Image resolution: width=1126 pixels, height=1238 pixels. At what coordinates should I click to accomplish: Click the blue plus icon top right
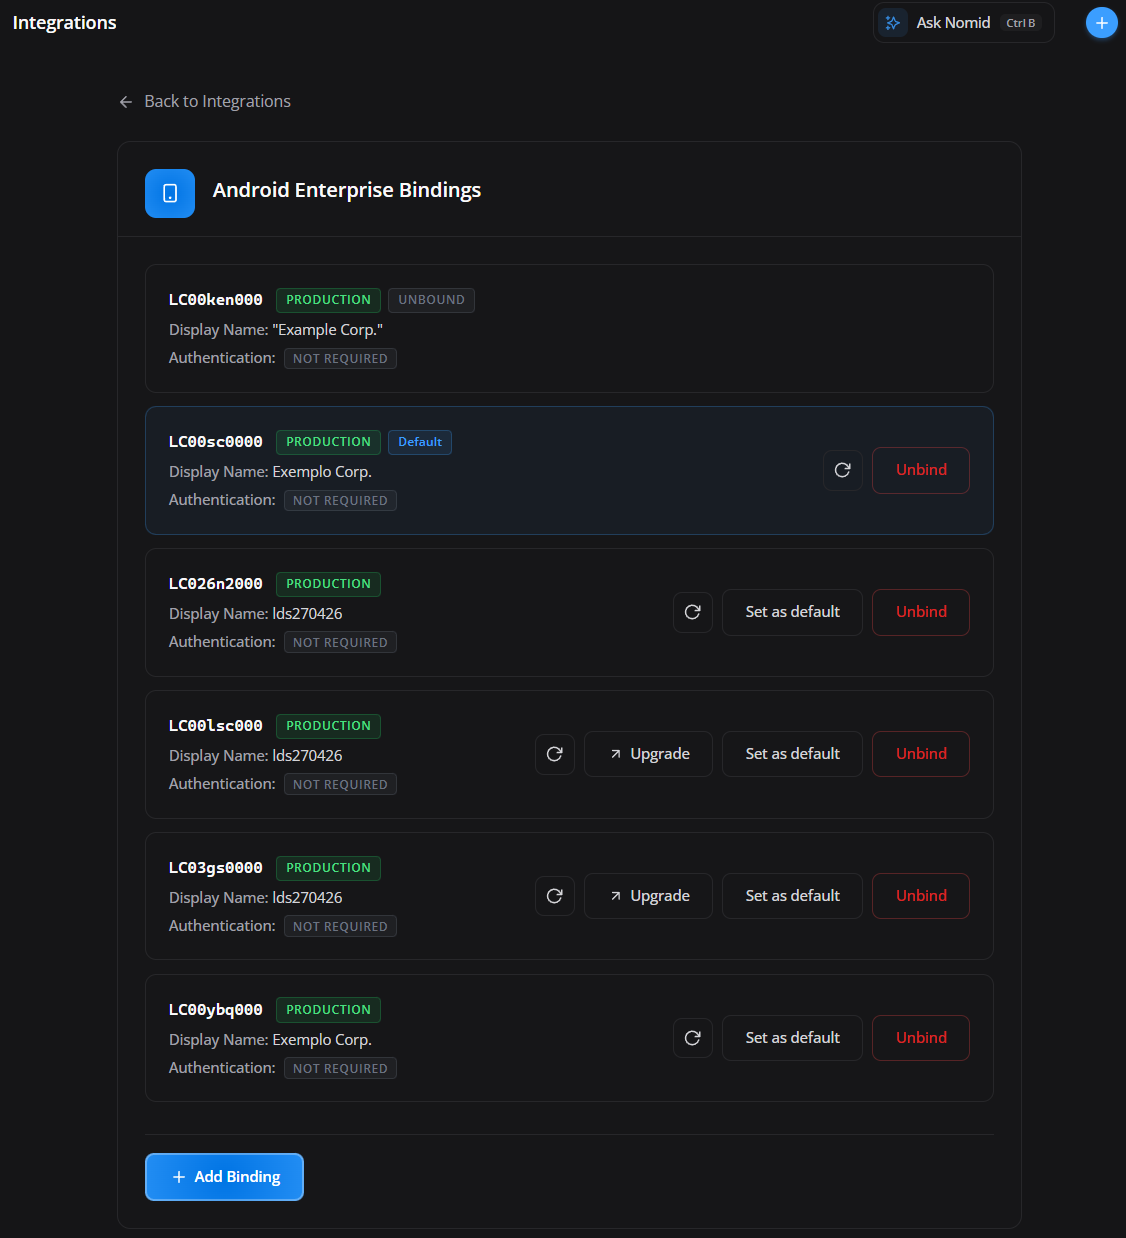1101,23
